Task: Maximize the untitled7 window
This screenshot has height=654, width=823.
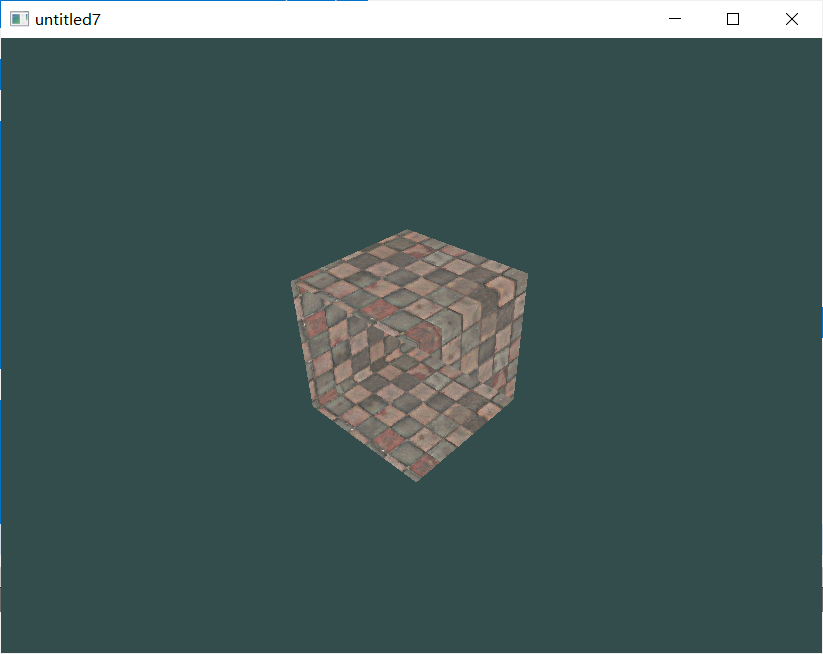Action: pyautogui.click(x=732, y=18)
